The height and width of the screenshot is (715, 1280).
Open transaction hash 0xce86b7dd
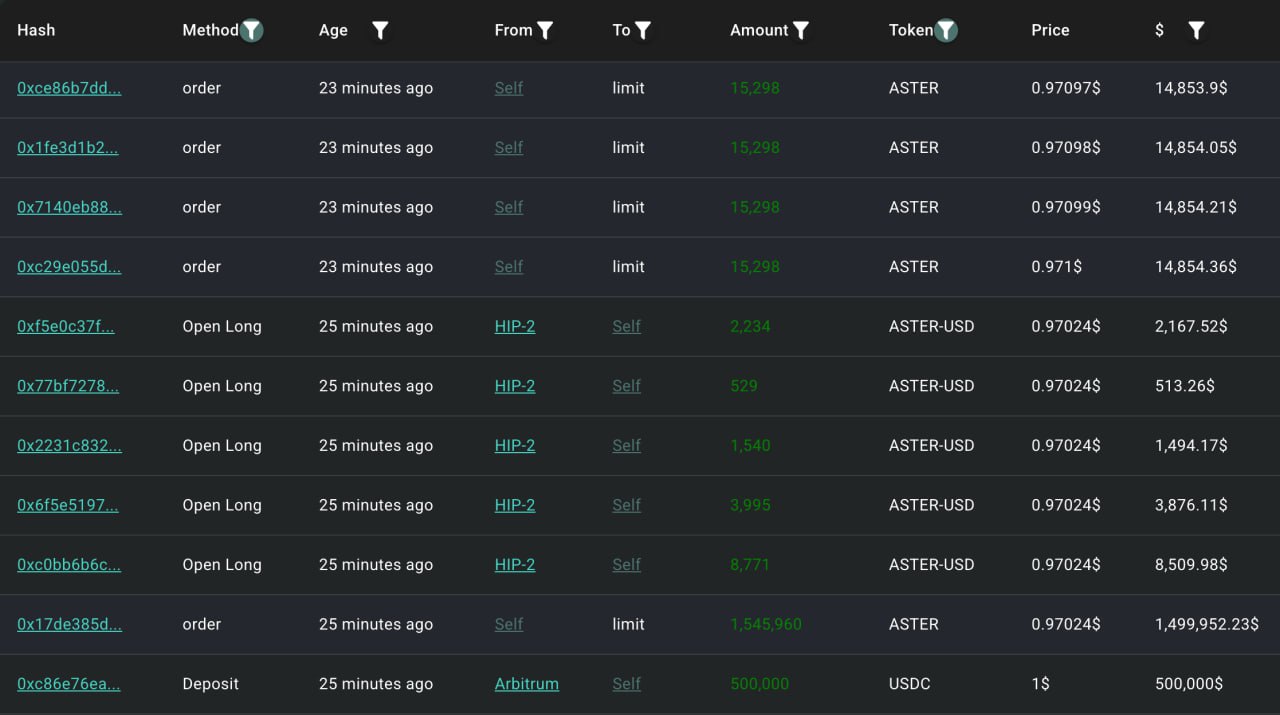coord(69,88)
